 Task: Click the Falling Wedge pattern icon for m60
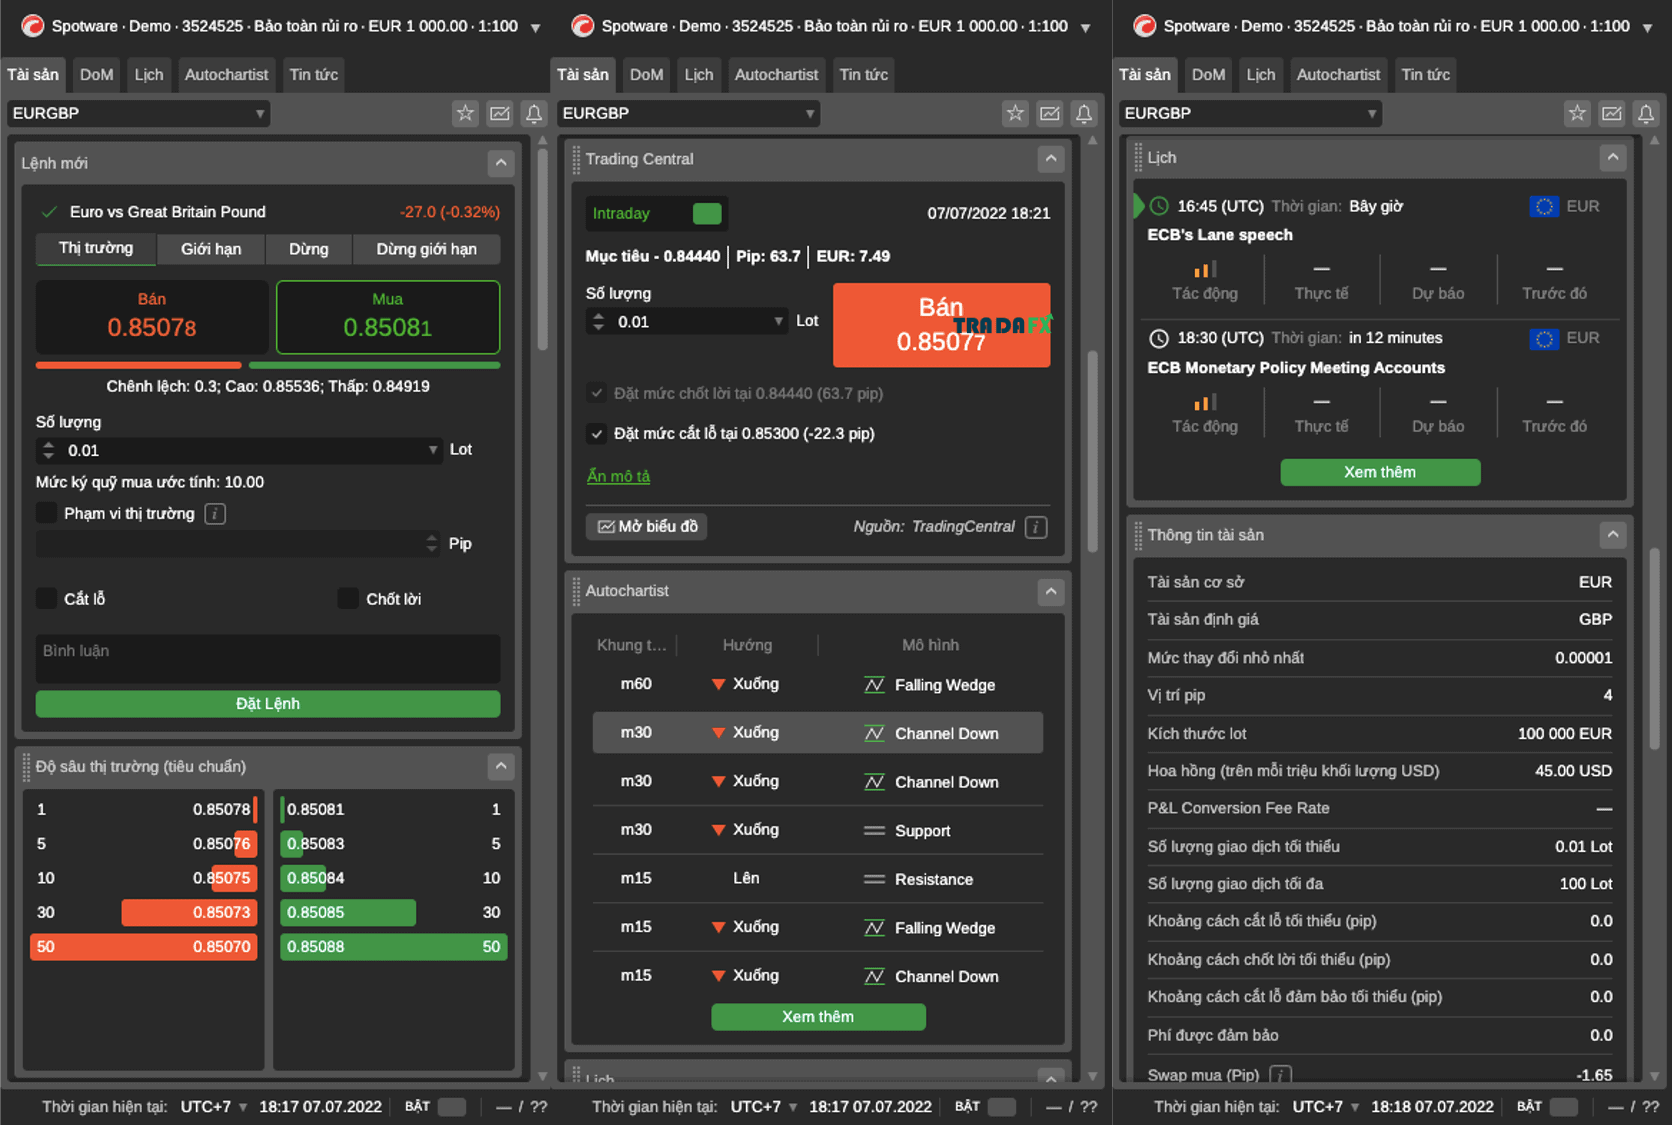pyautogui.click(x=874, y=685)
